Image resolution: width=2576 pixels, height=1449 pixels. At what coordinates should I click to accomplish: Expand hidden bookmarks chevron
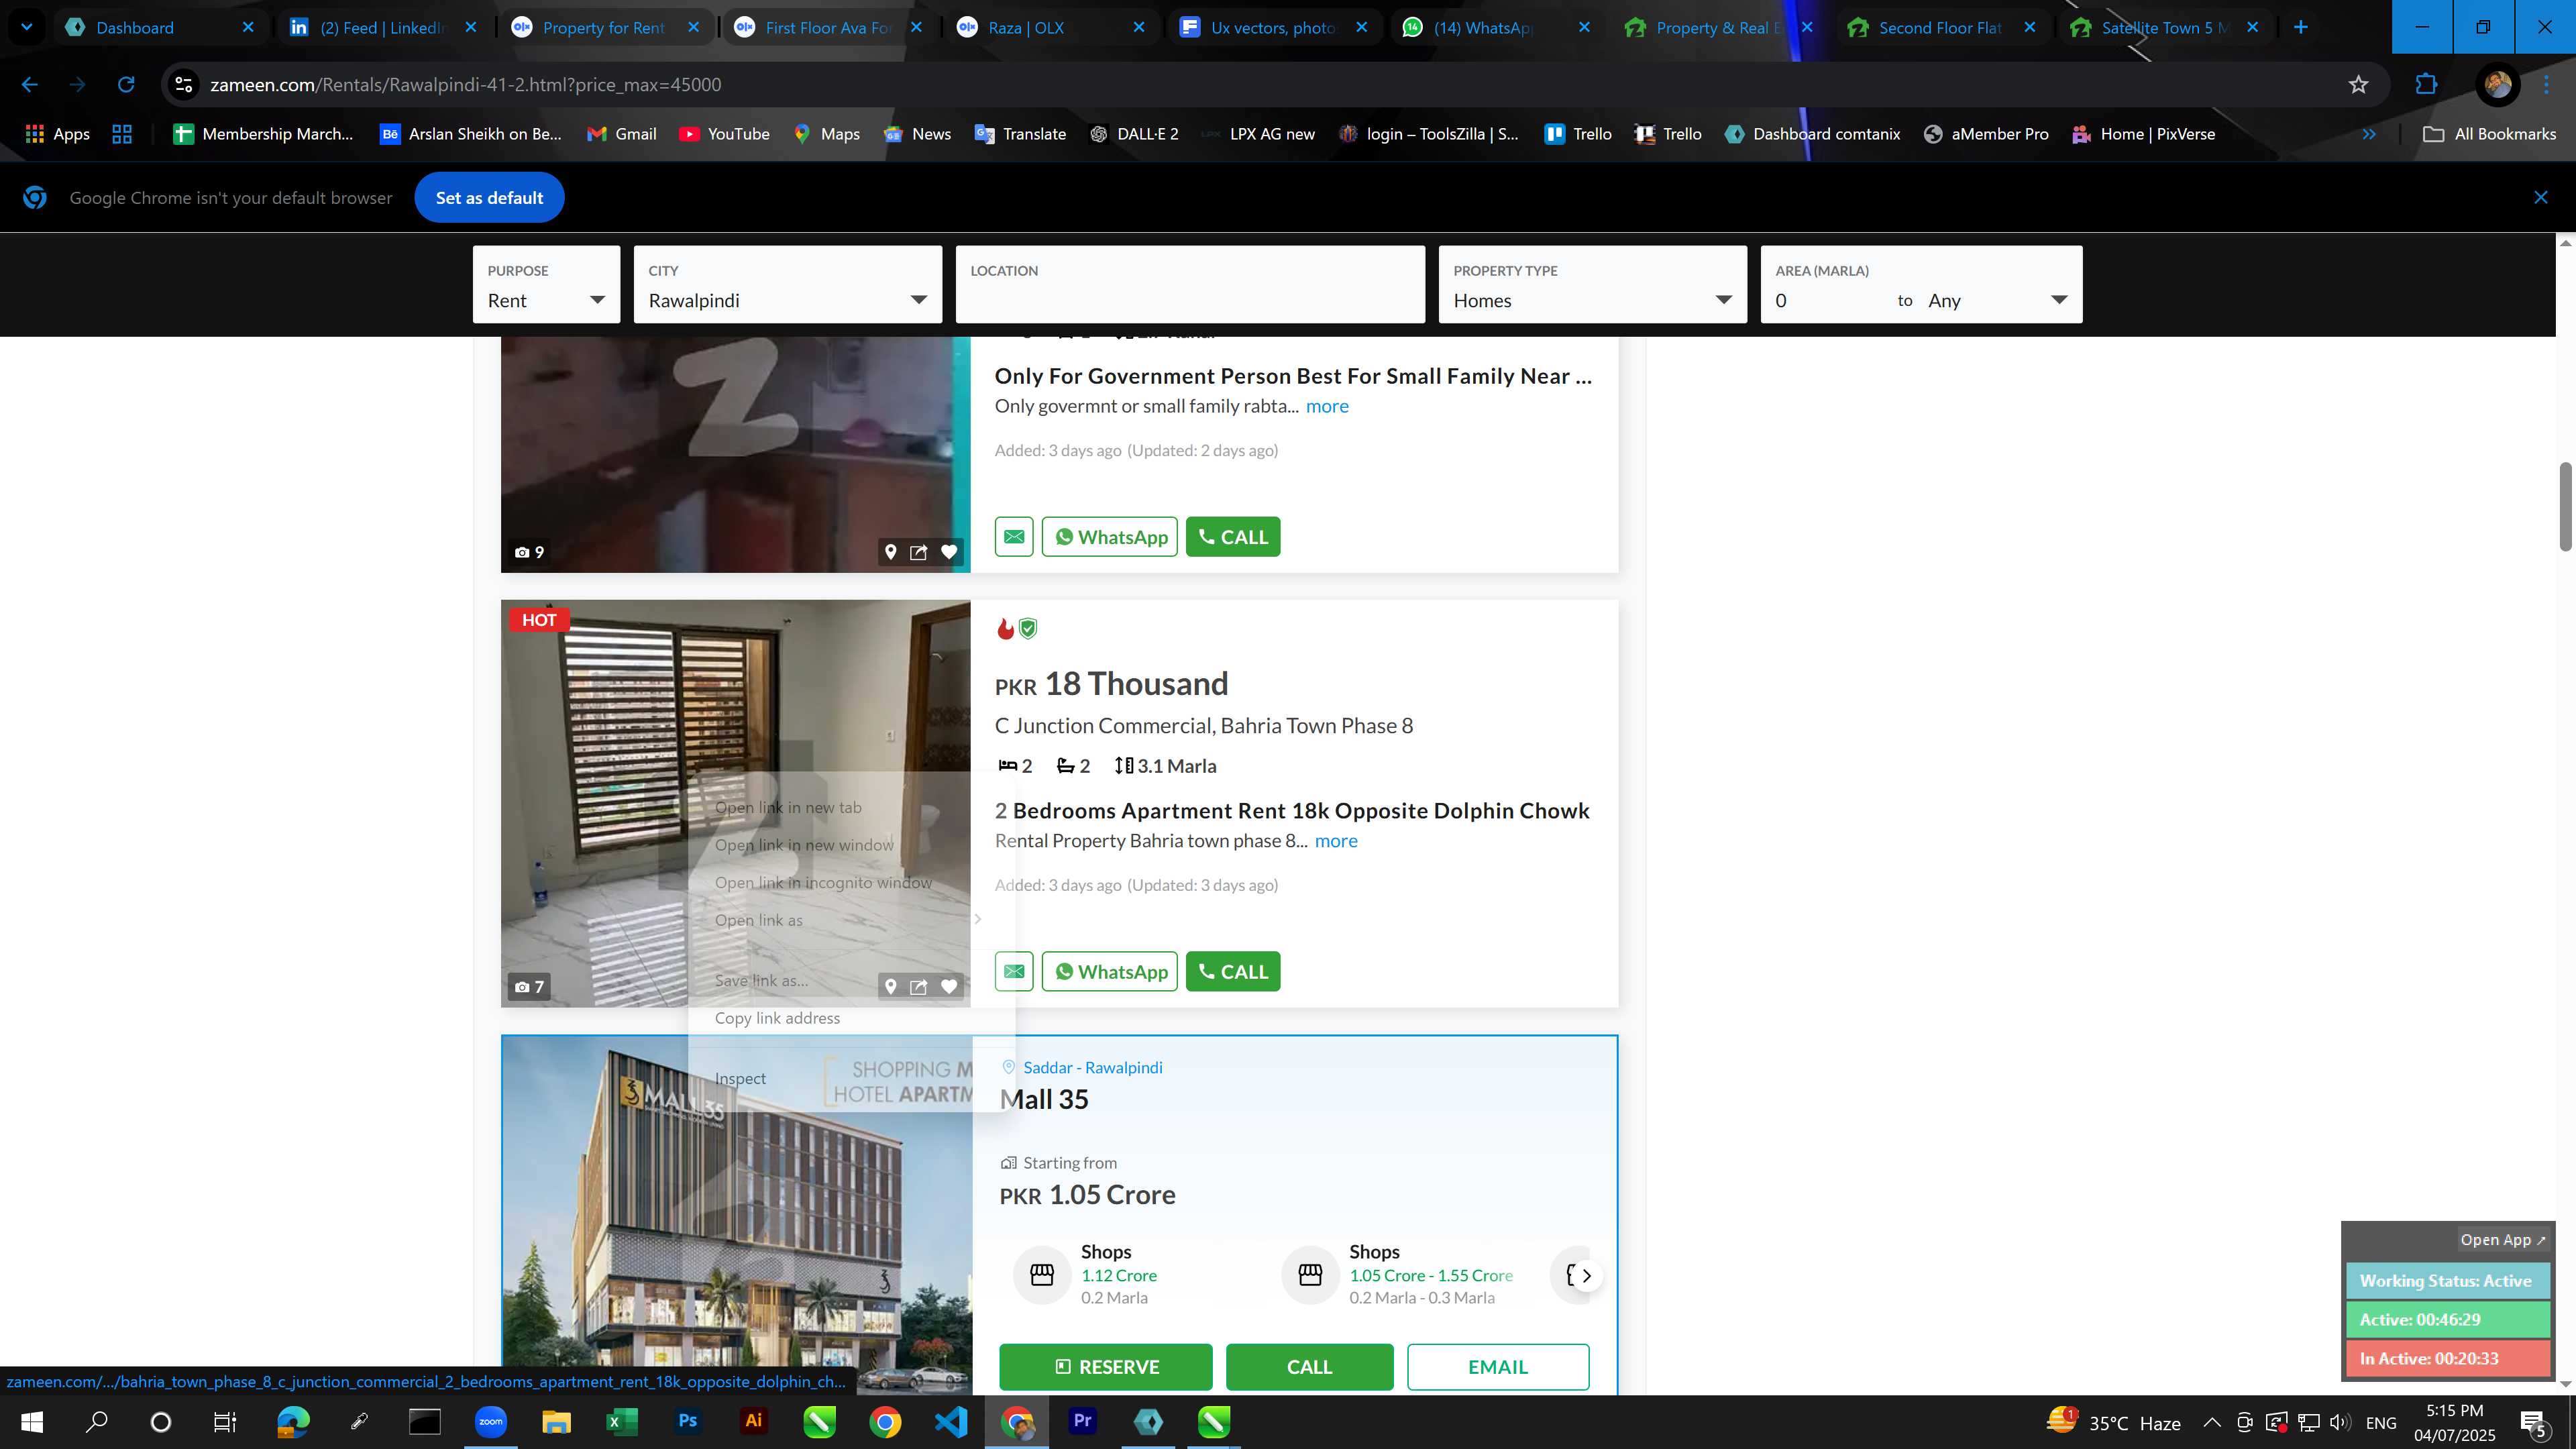(x=2368, y=134)
